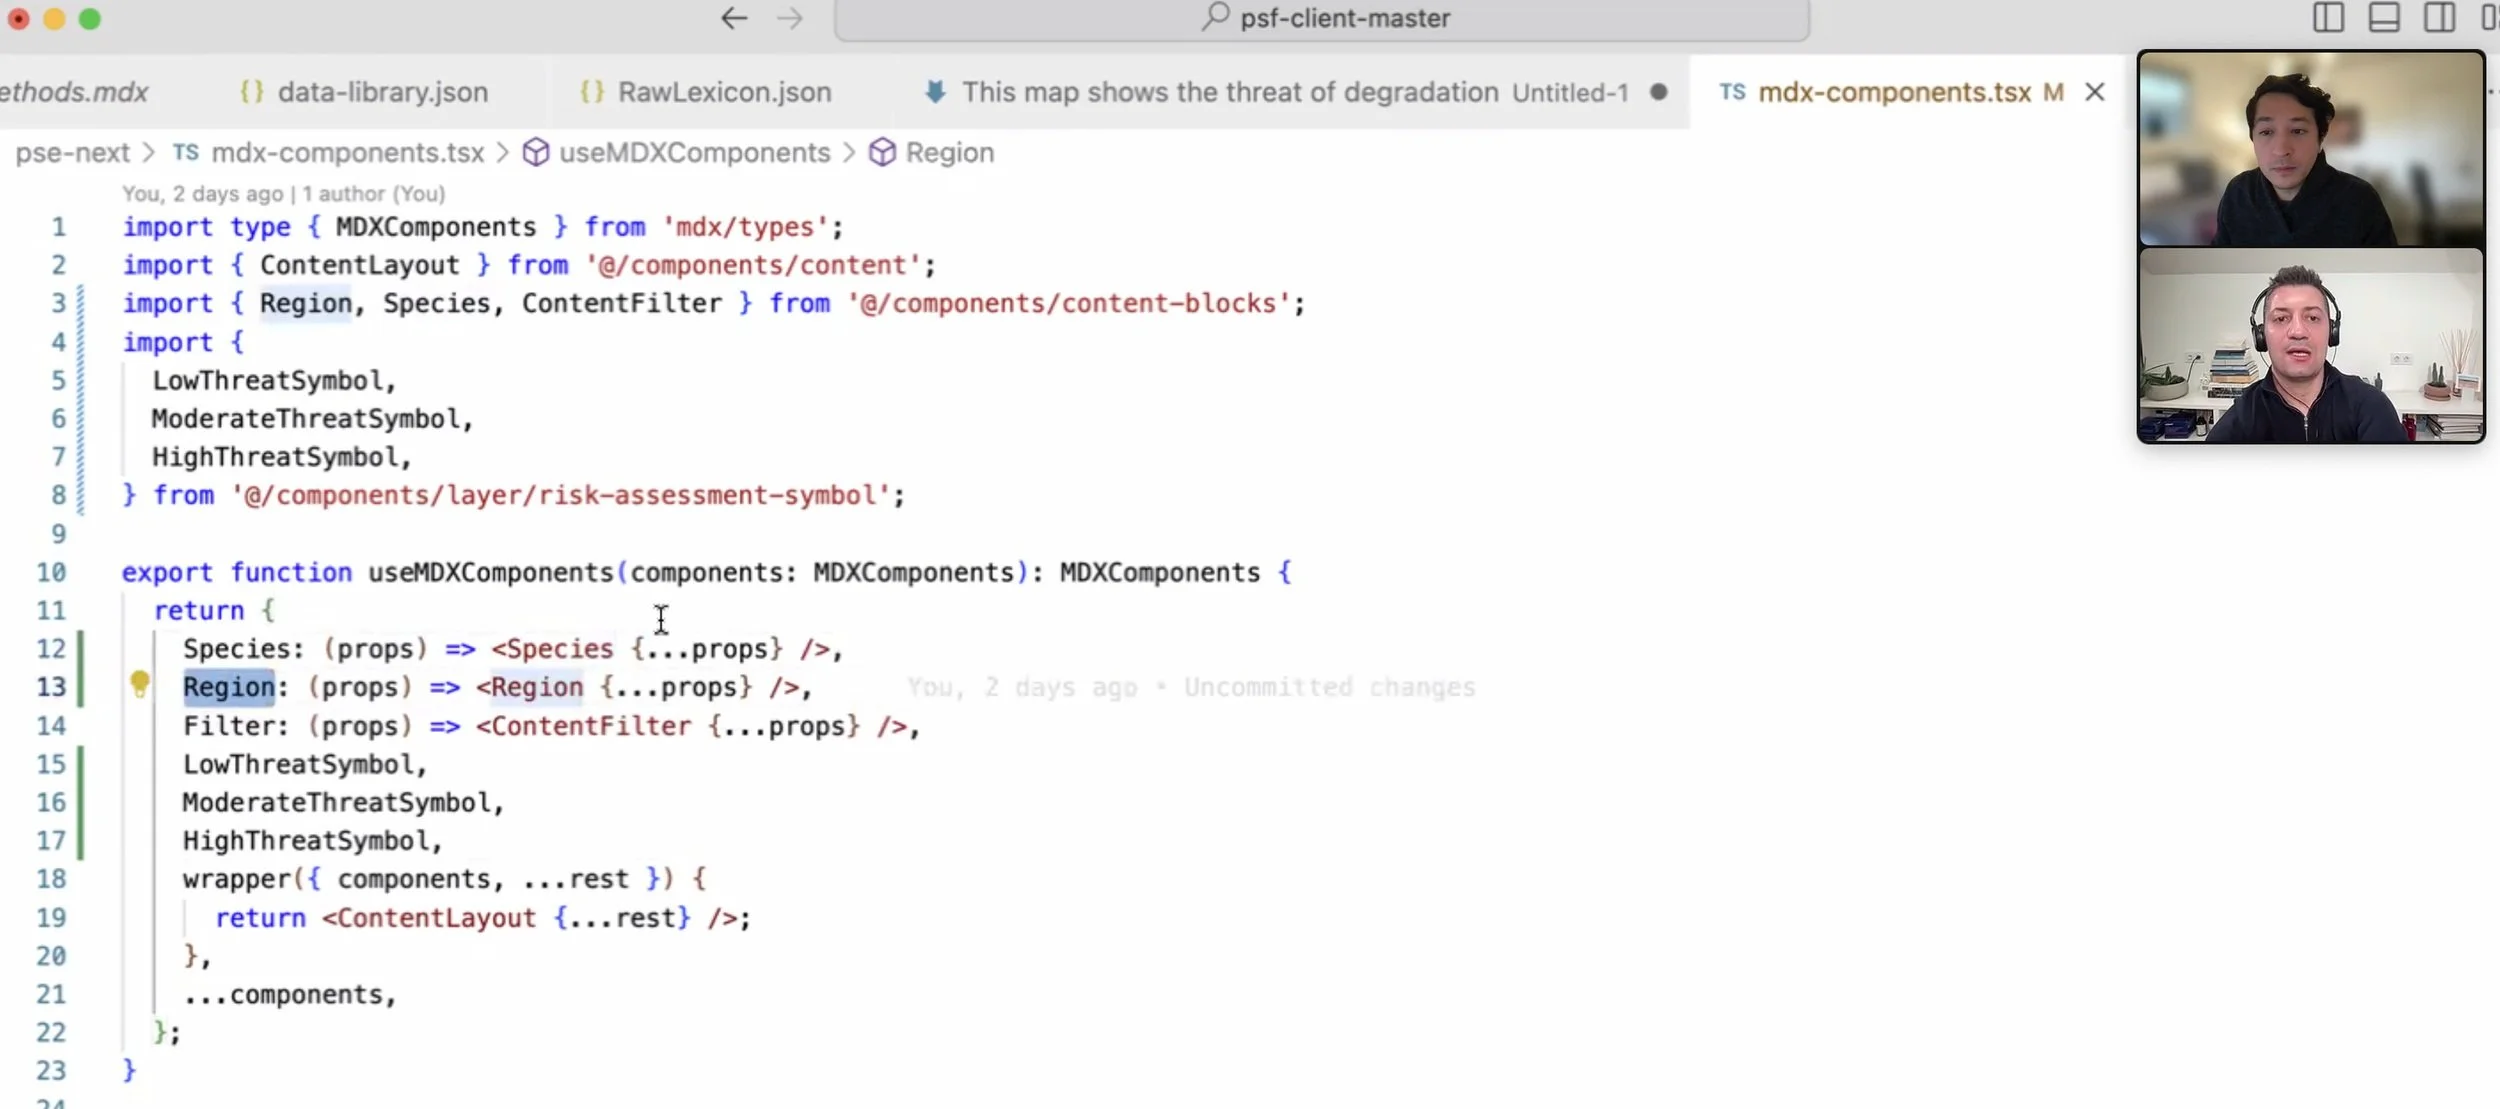Viewport: 2500px width, 1109px height.
Task: Click the search magnifier in command center
Action: point(1215,17)
